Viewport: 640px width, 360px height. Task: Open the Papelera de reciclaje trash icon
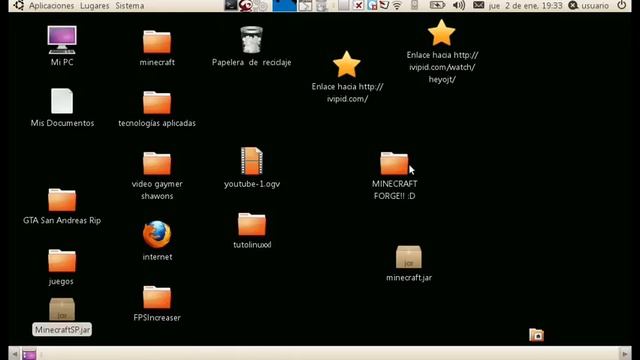[251, 40]
